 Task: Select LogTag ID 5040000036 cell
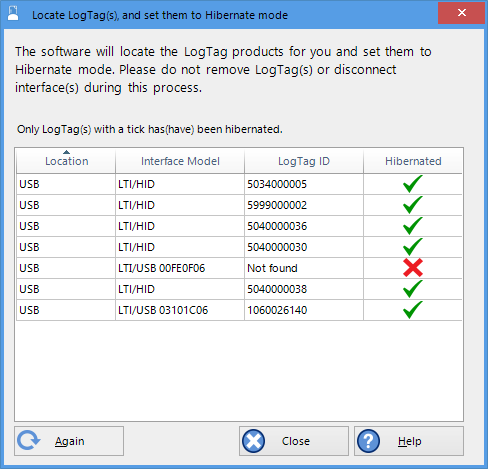pyautogui.click(x=304, y=226)
